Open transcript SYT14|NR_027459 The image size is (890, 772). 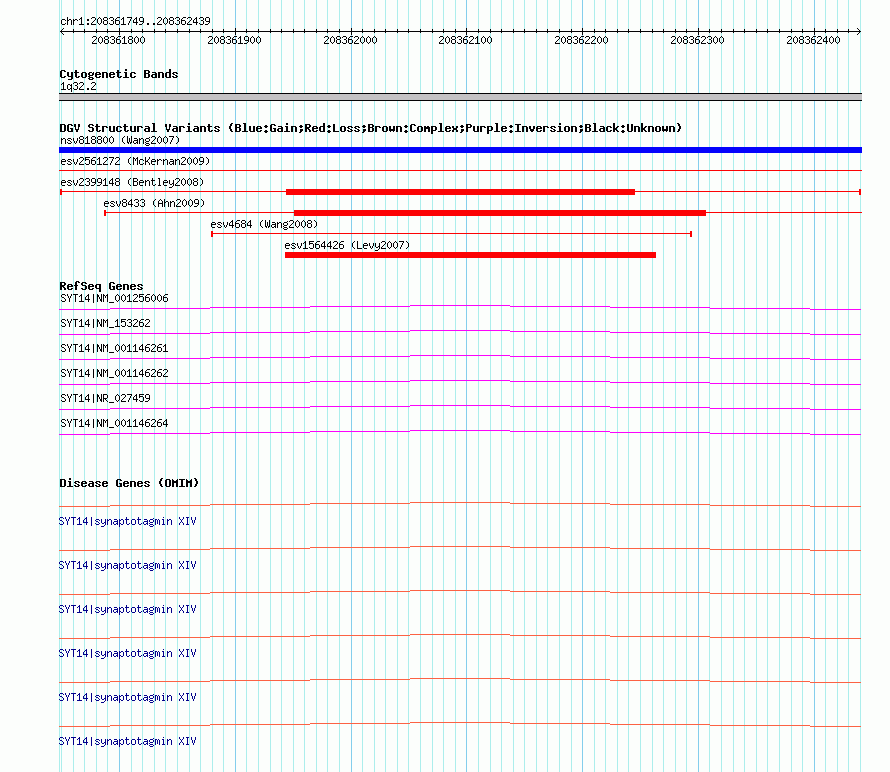[x=105, y=398]
